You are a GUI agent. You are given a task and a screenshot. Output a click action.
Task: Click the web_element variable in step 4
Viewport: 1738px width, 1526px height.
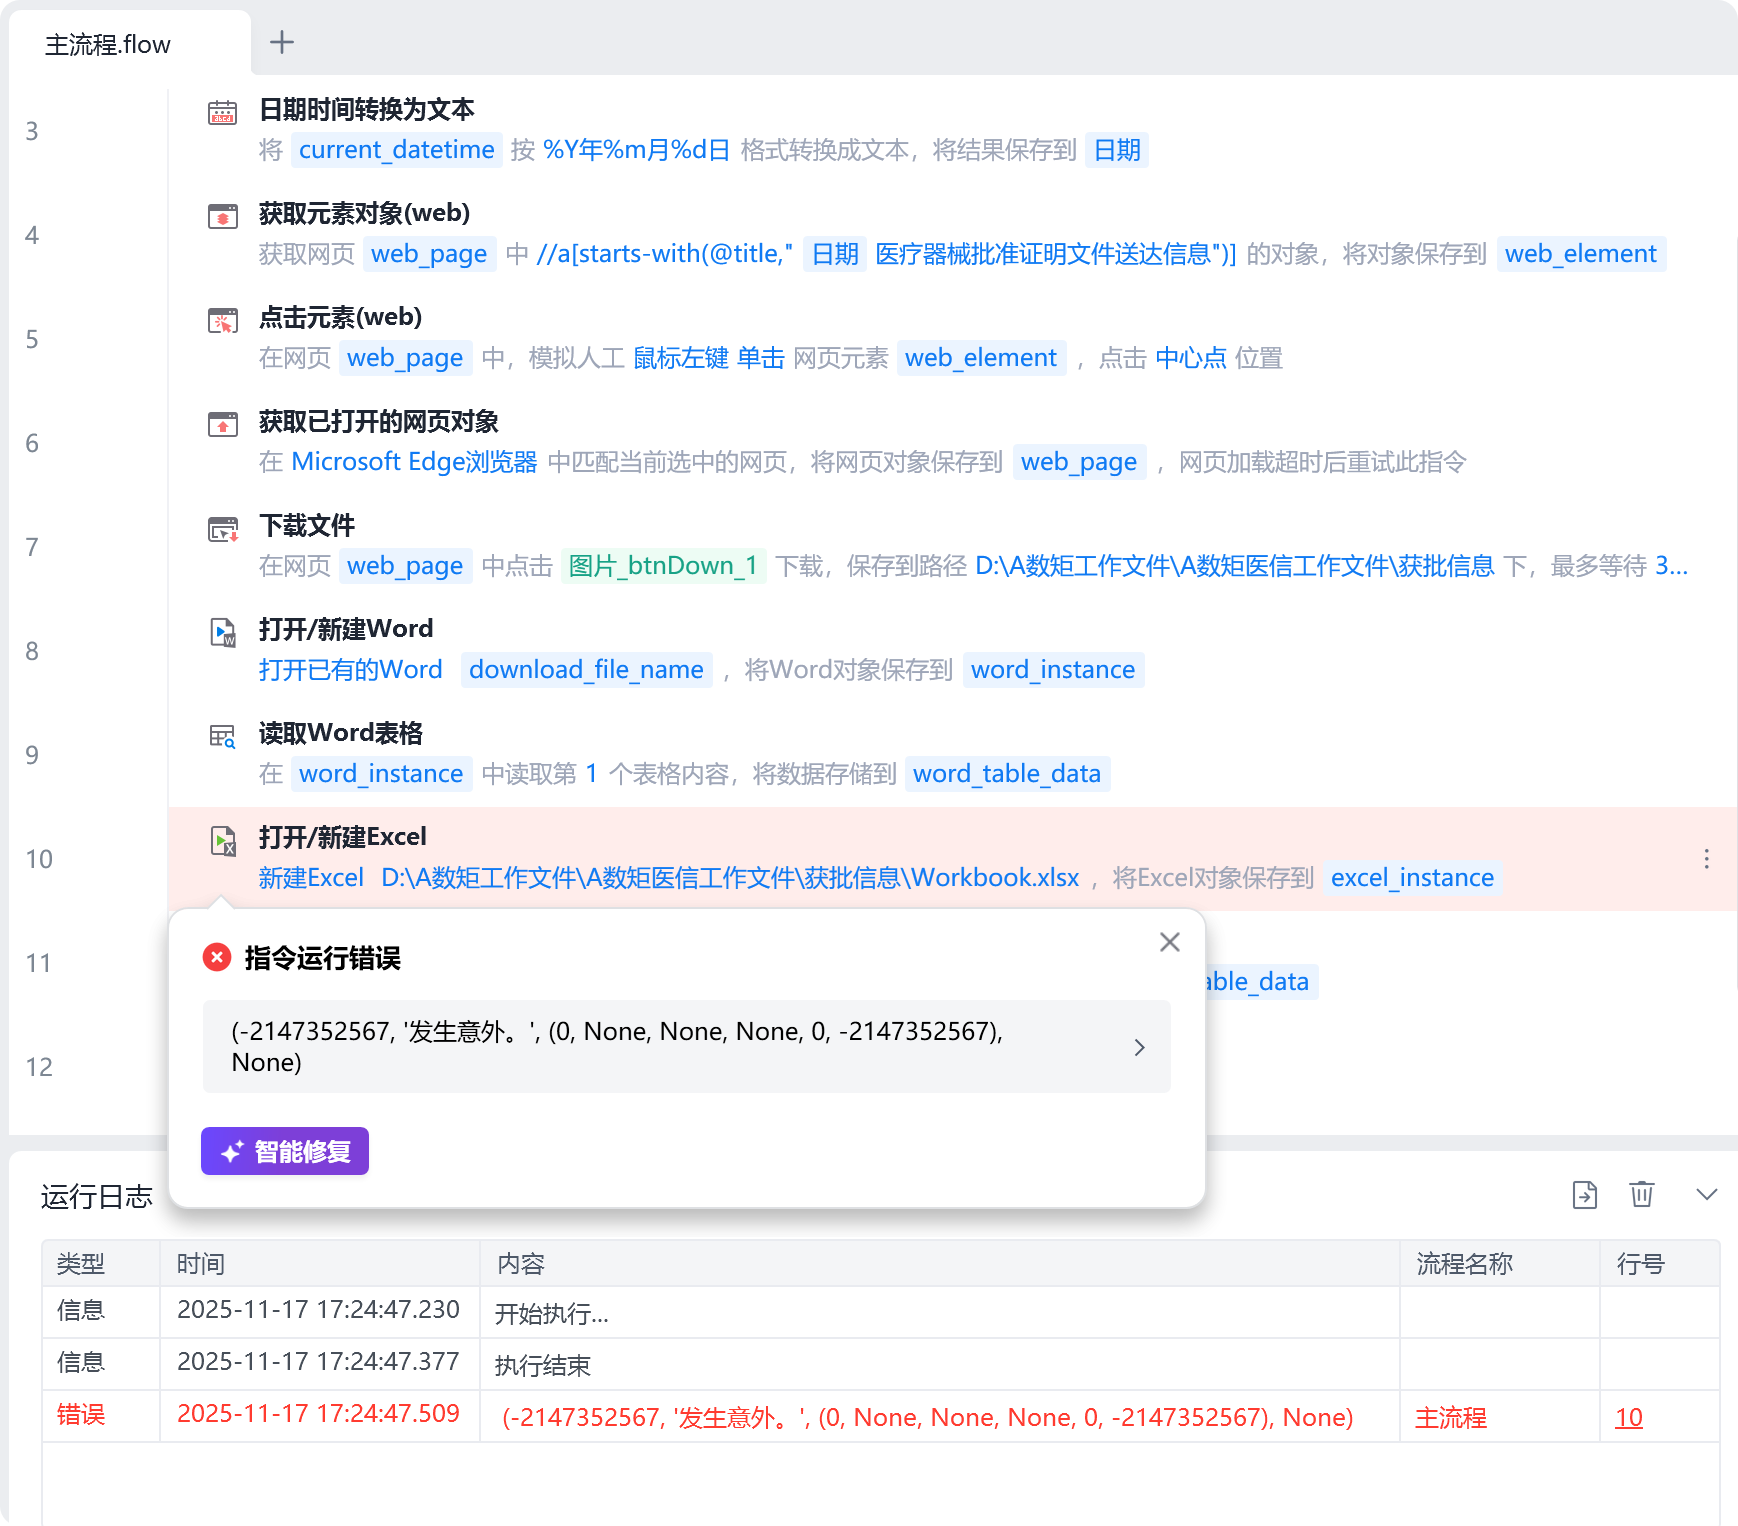click(x=1581, y=254)
